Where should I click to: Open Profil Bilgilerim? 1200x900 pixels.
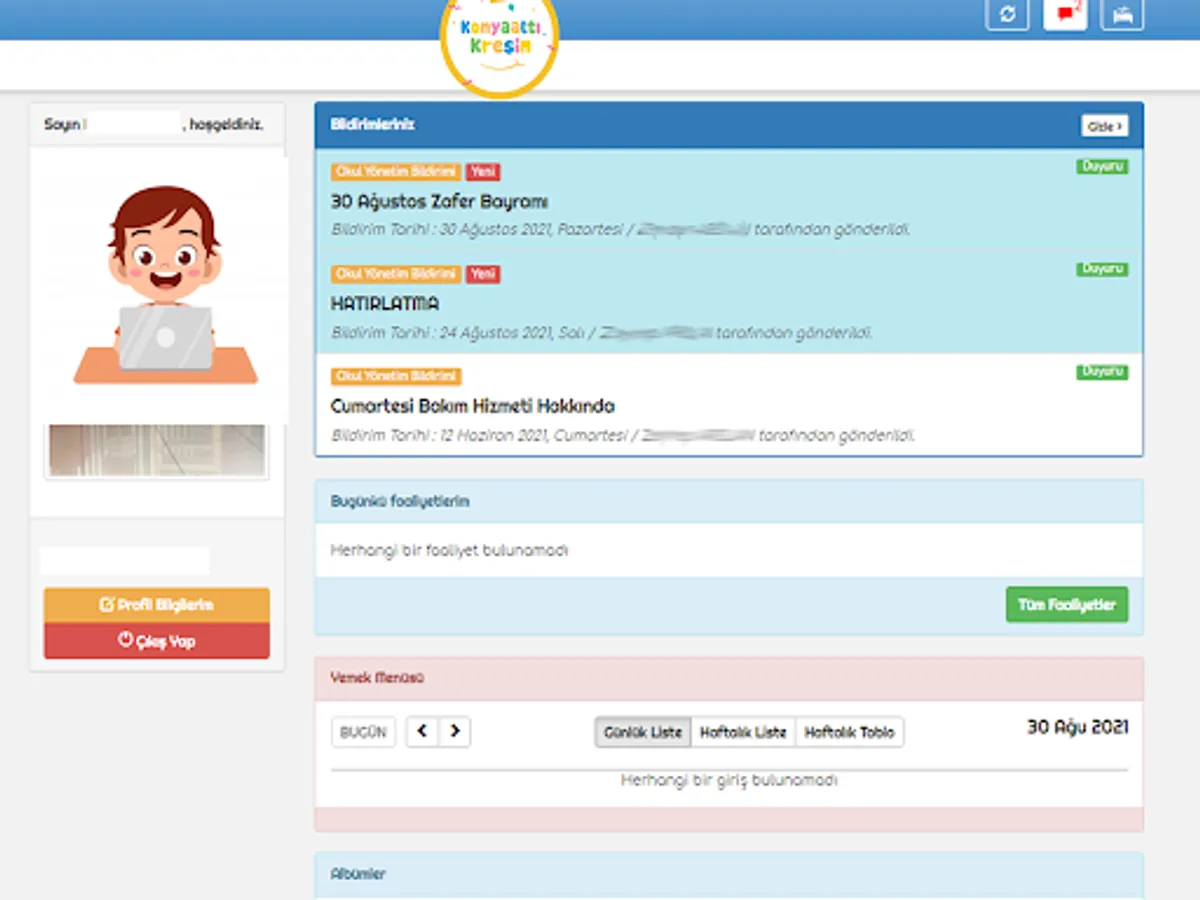coord(157,605)
